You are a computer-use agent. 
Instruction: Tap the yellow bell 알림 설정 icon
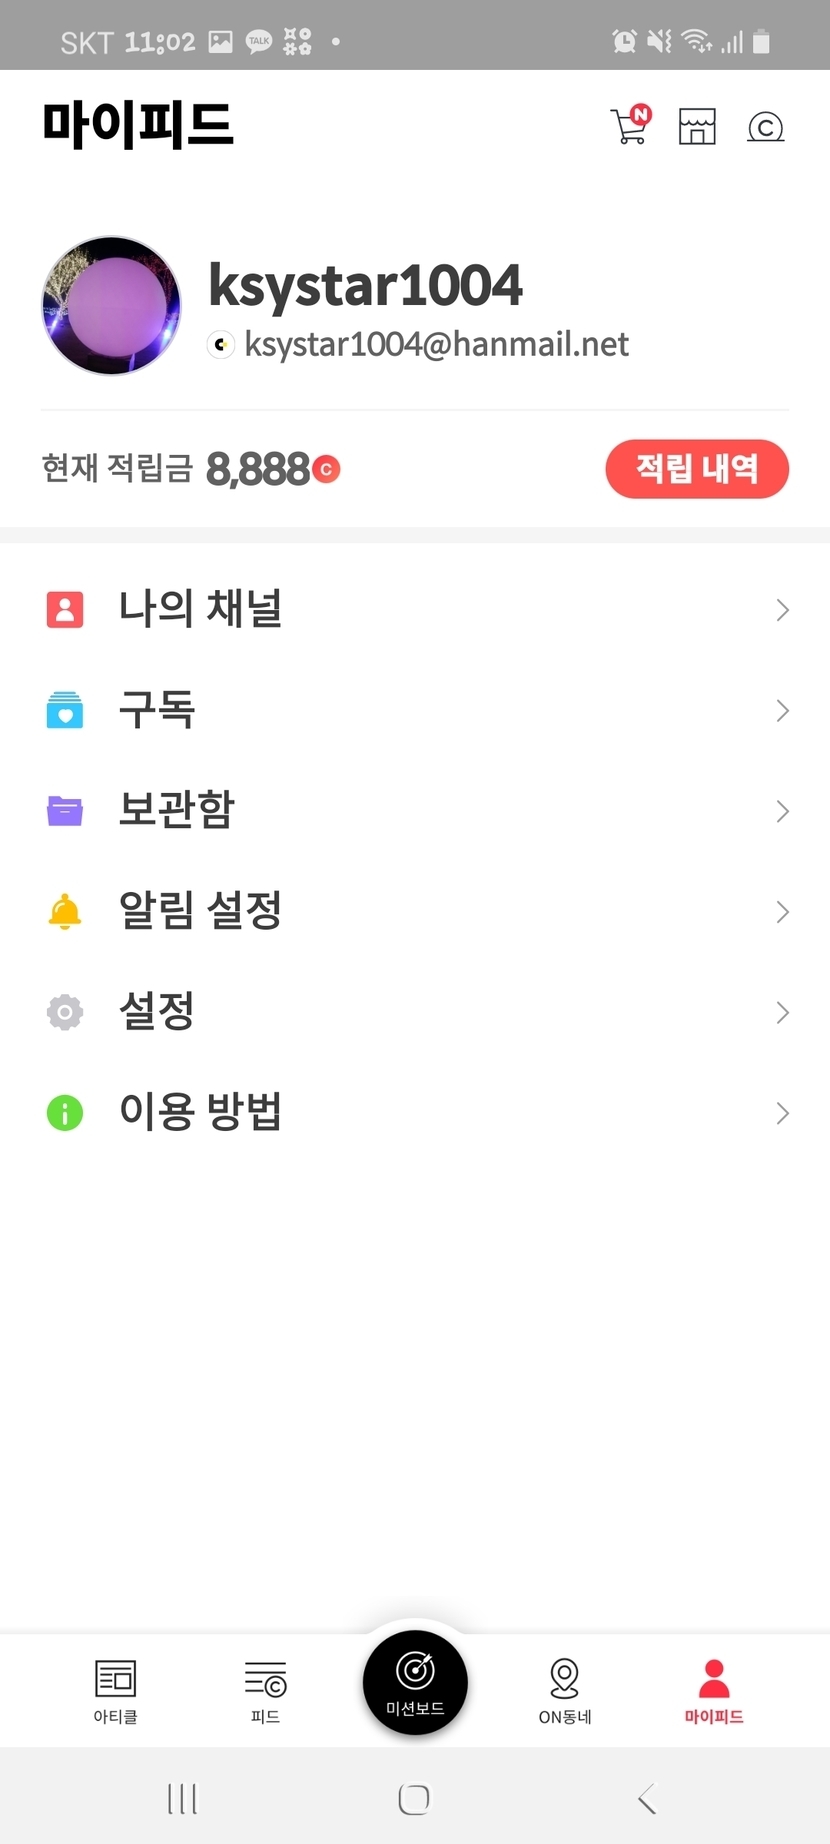(x=65, y=912)
